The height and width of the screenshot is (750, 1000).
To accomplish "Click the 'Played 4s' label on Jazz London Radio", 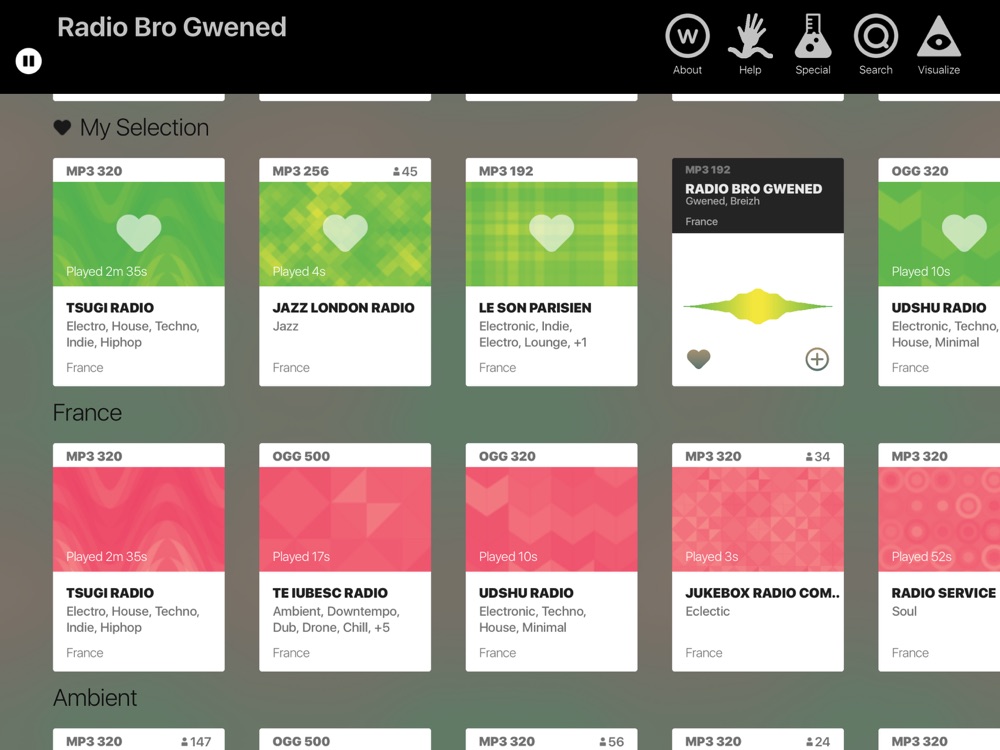I will click(x=298, y=272).
